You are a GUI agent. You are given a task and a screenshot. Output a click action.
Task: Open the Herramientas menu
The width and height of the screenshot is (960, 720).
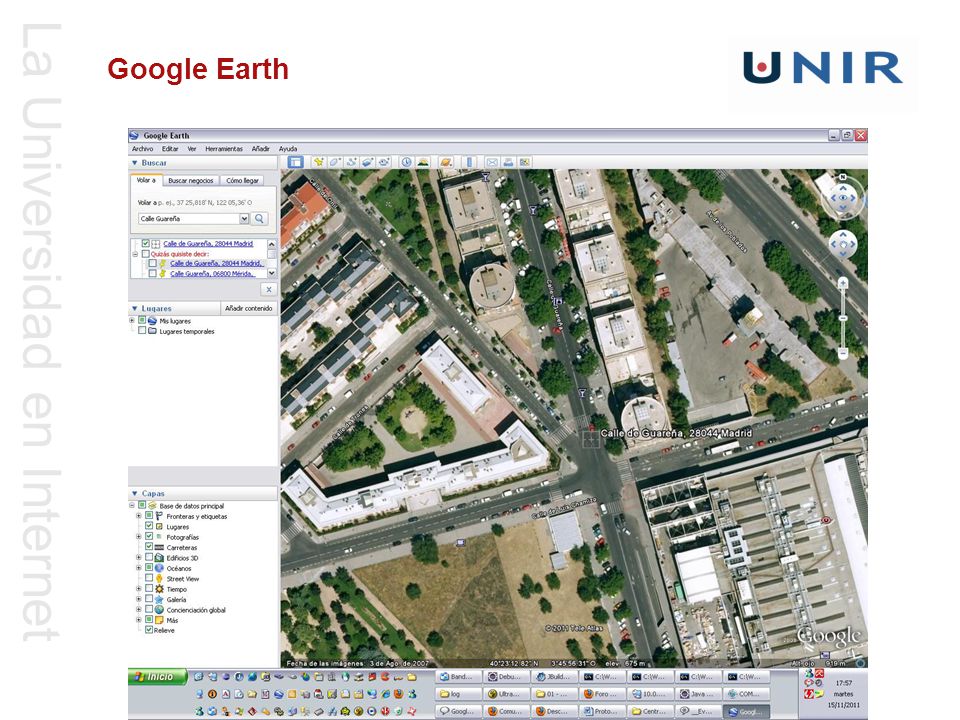coord(224,149)
